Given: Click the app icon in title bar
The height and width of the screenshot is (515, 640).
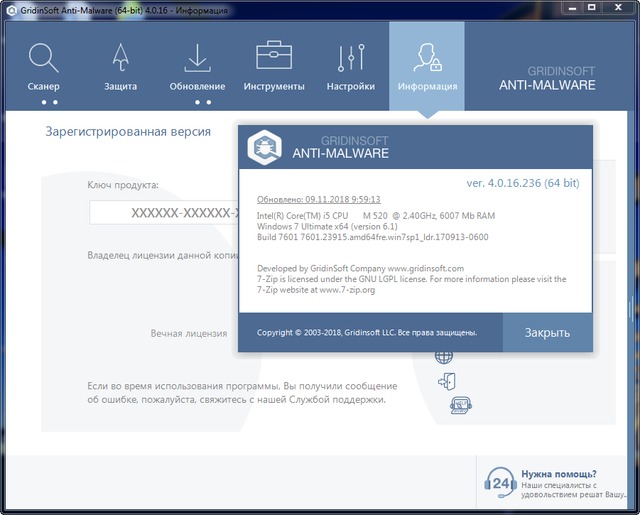Looking at the screenshot, I should (11, 9).
